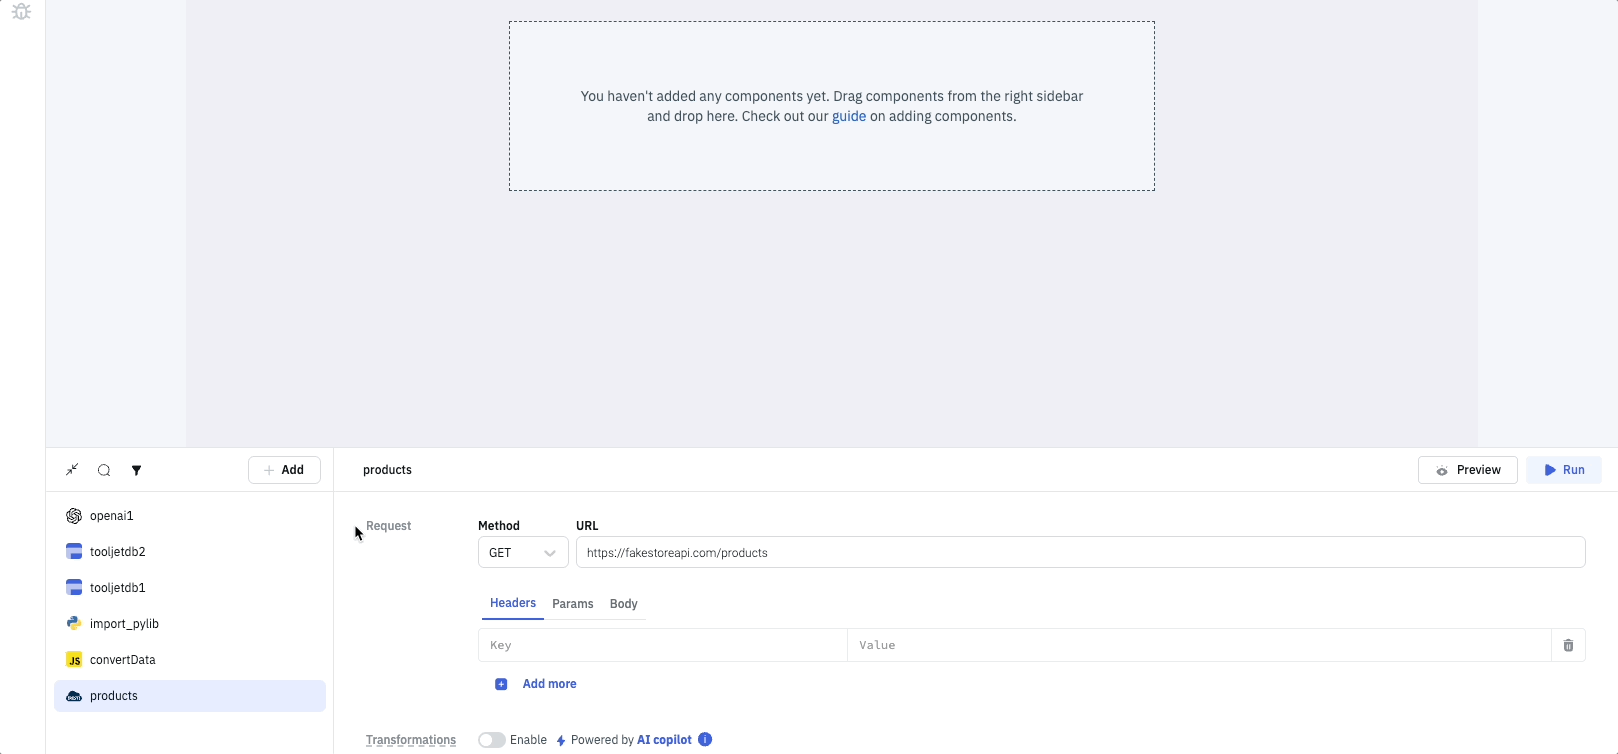Open the guide link on canvas
This screenshot has width=1618, height=754.
[x=849, y=117]
